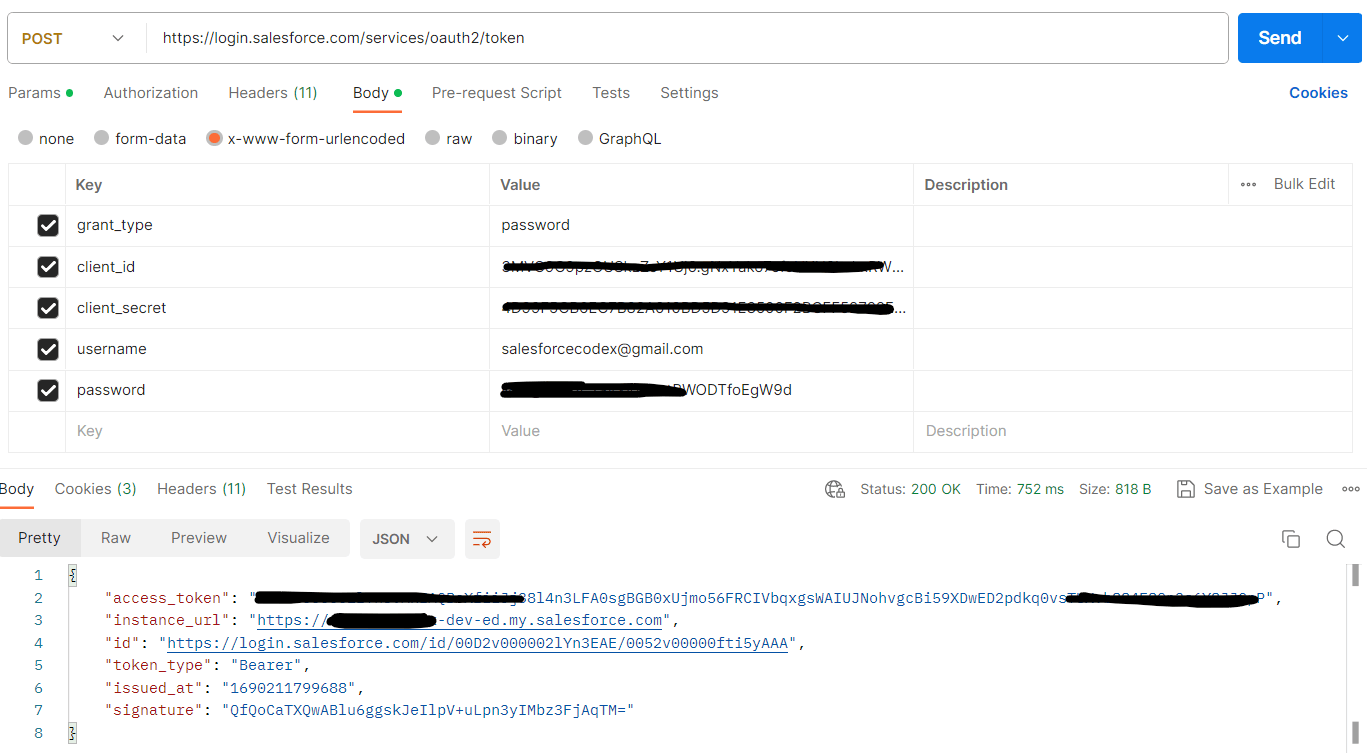Click the wrap lines icon in response toolbar
The height and width of the screenshot is (753, 1367).
[482, 539]
